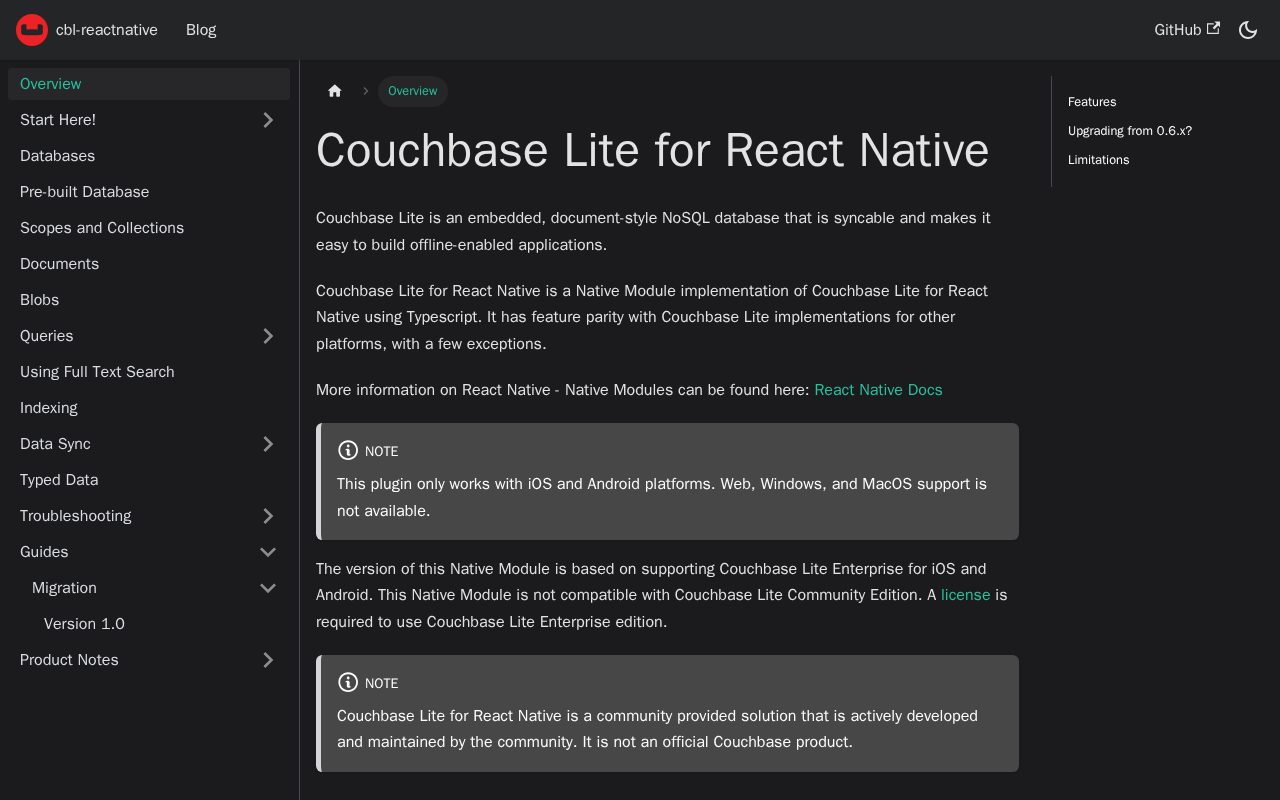
Task: Open the Indexing page
Action: coord(149,408)
